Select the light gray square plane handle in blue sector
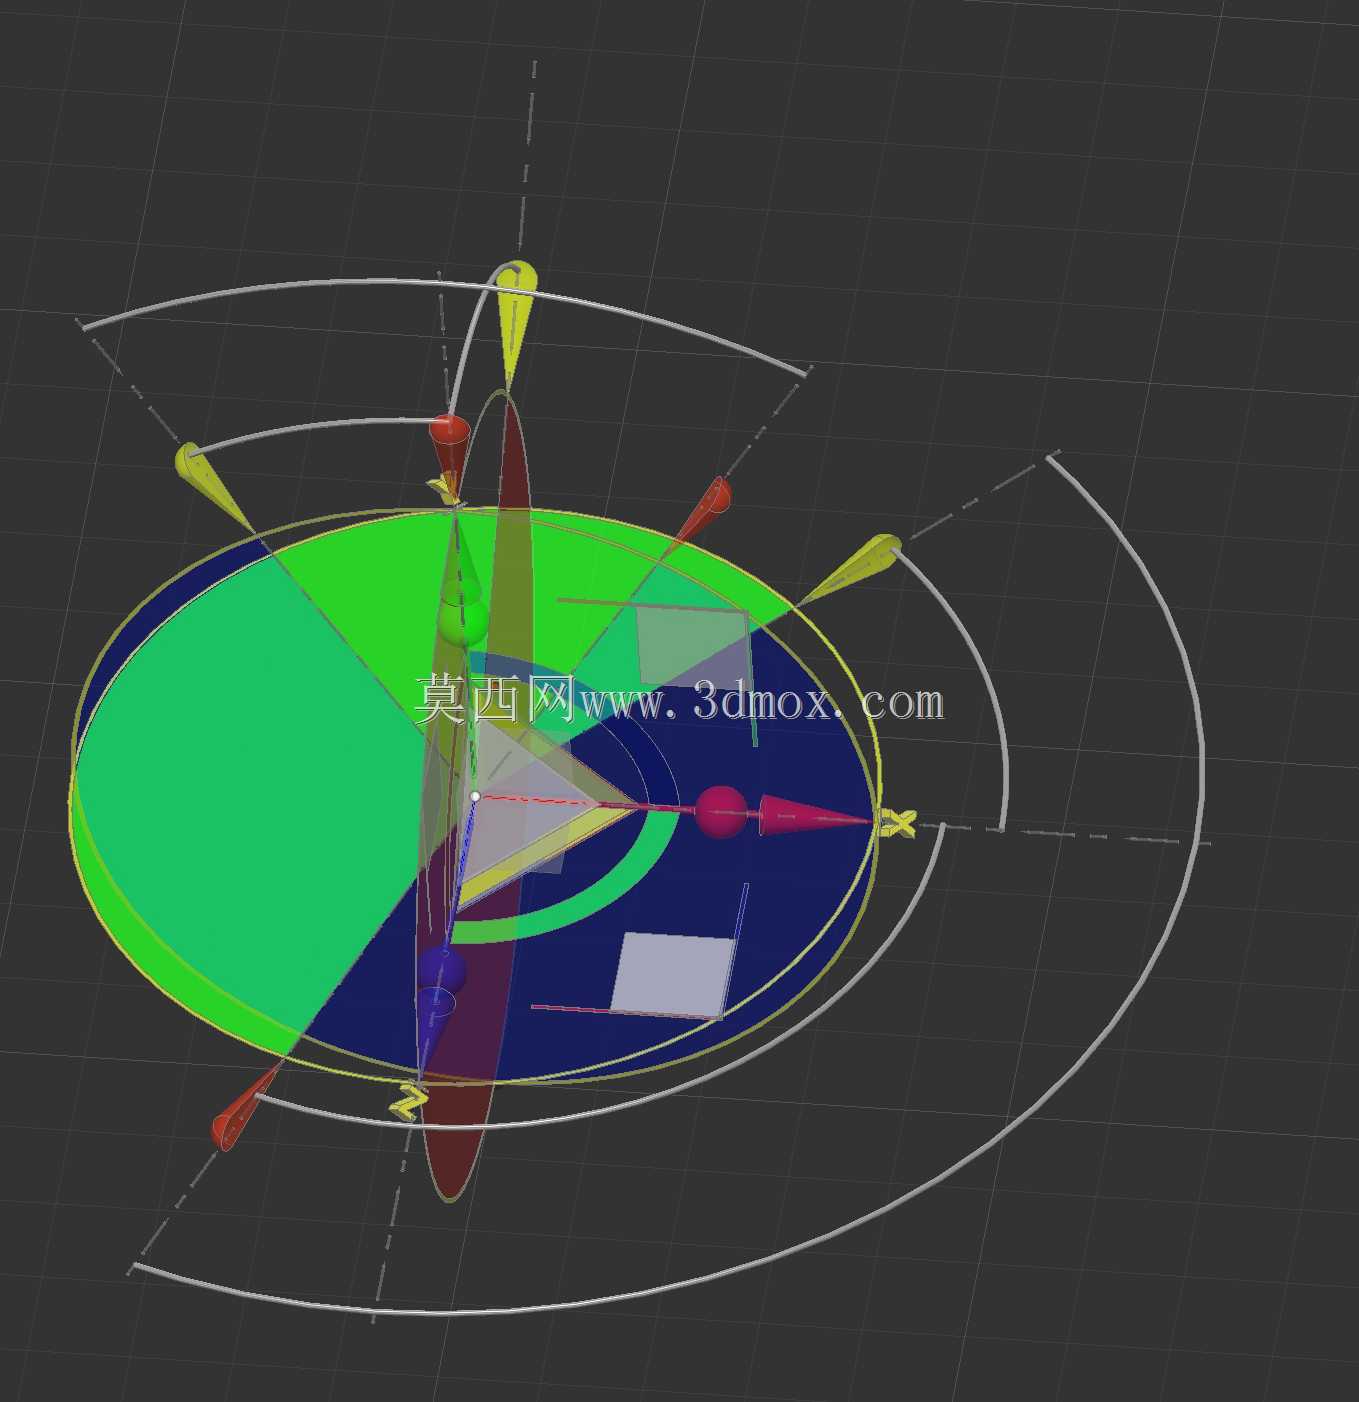The image size is (1359, 1402). 672,974
